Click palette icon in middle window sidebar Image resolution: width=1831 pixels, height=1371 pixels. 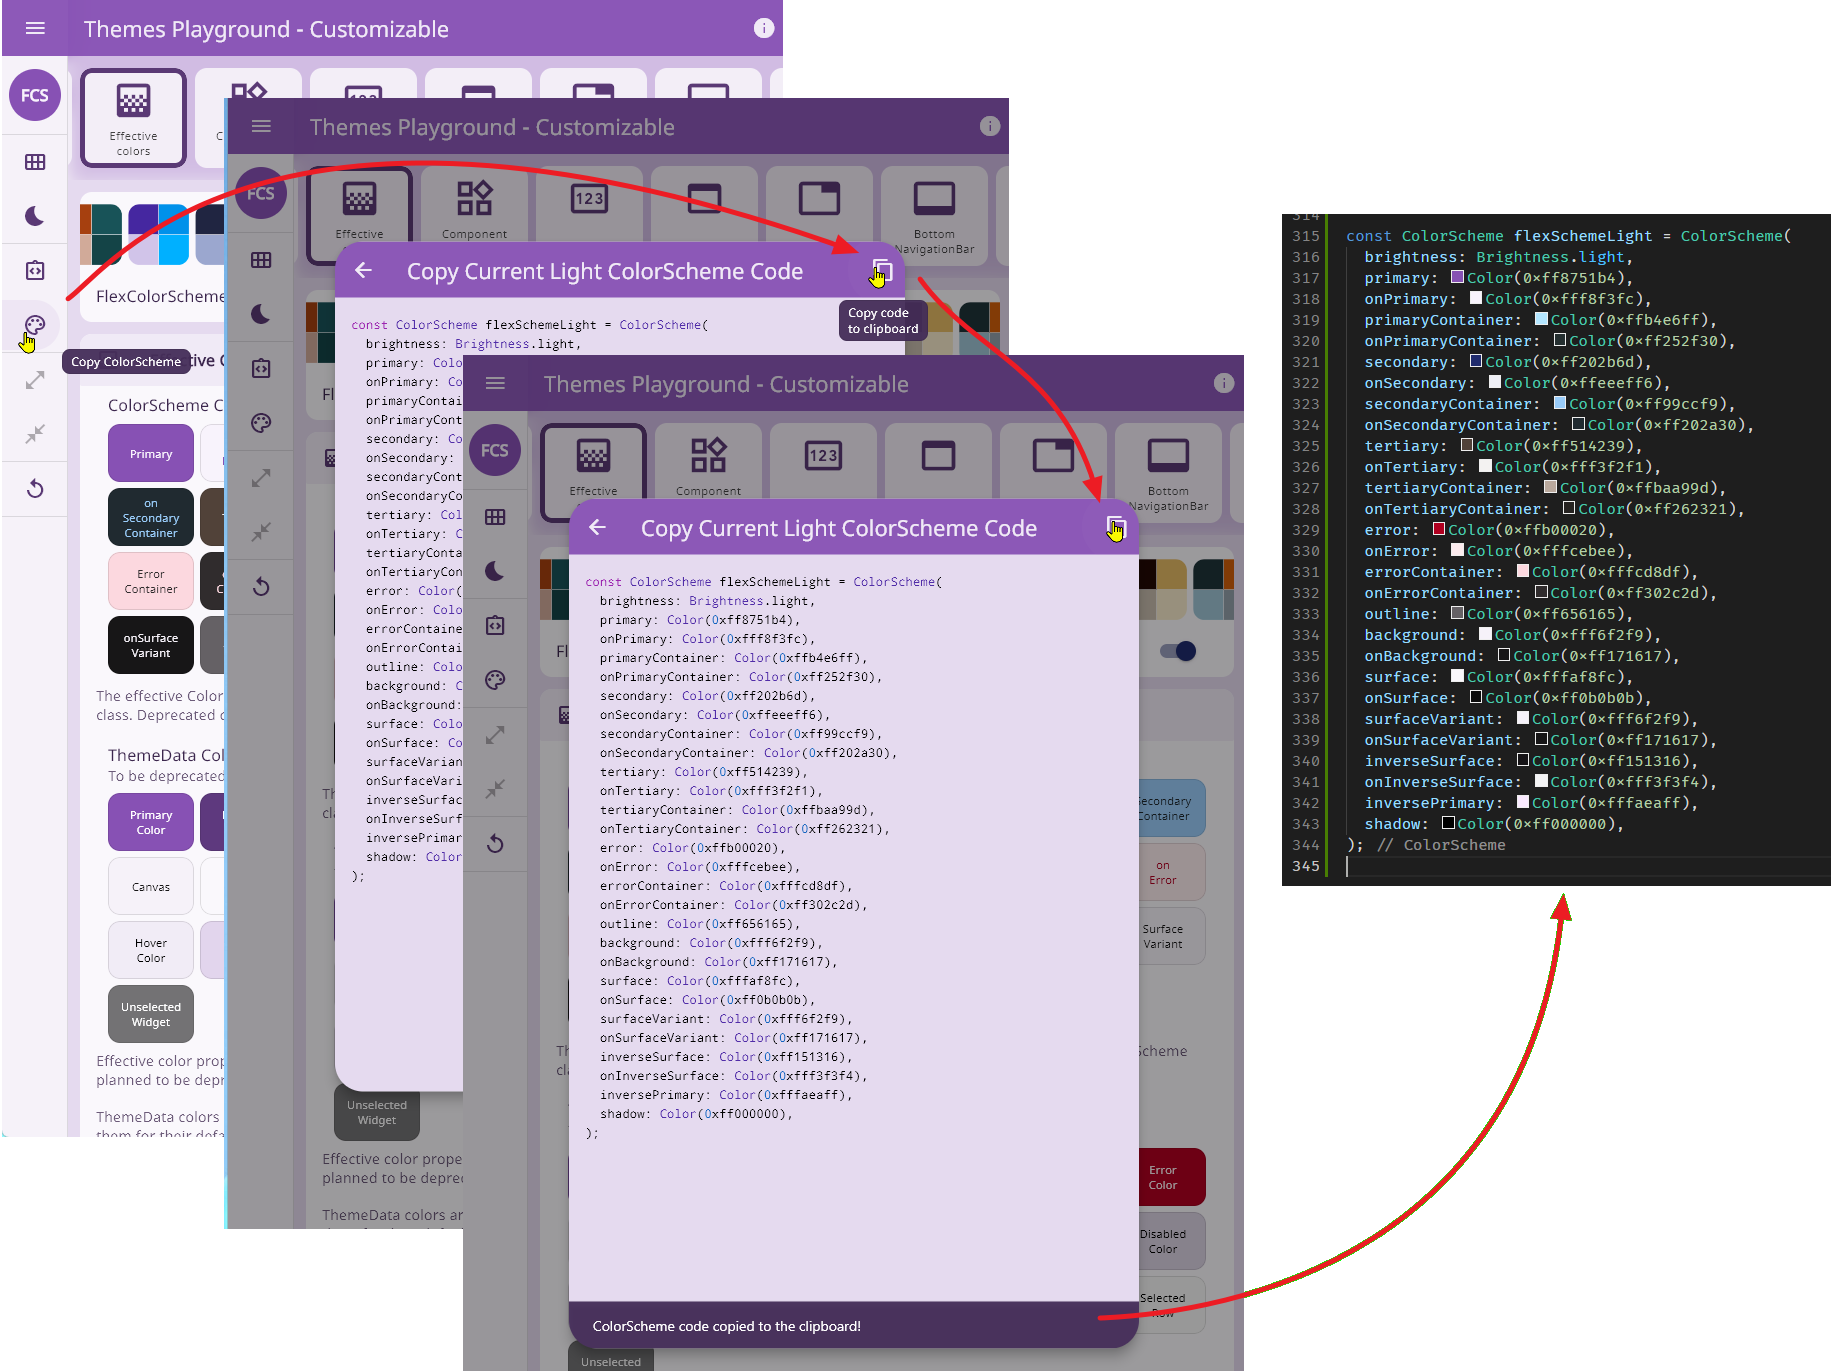point(261,423)
